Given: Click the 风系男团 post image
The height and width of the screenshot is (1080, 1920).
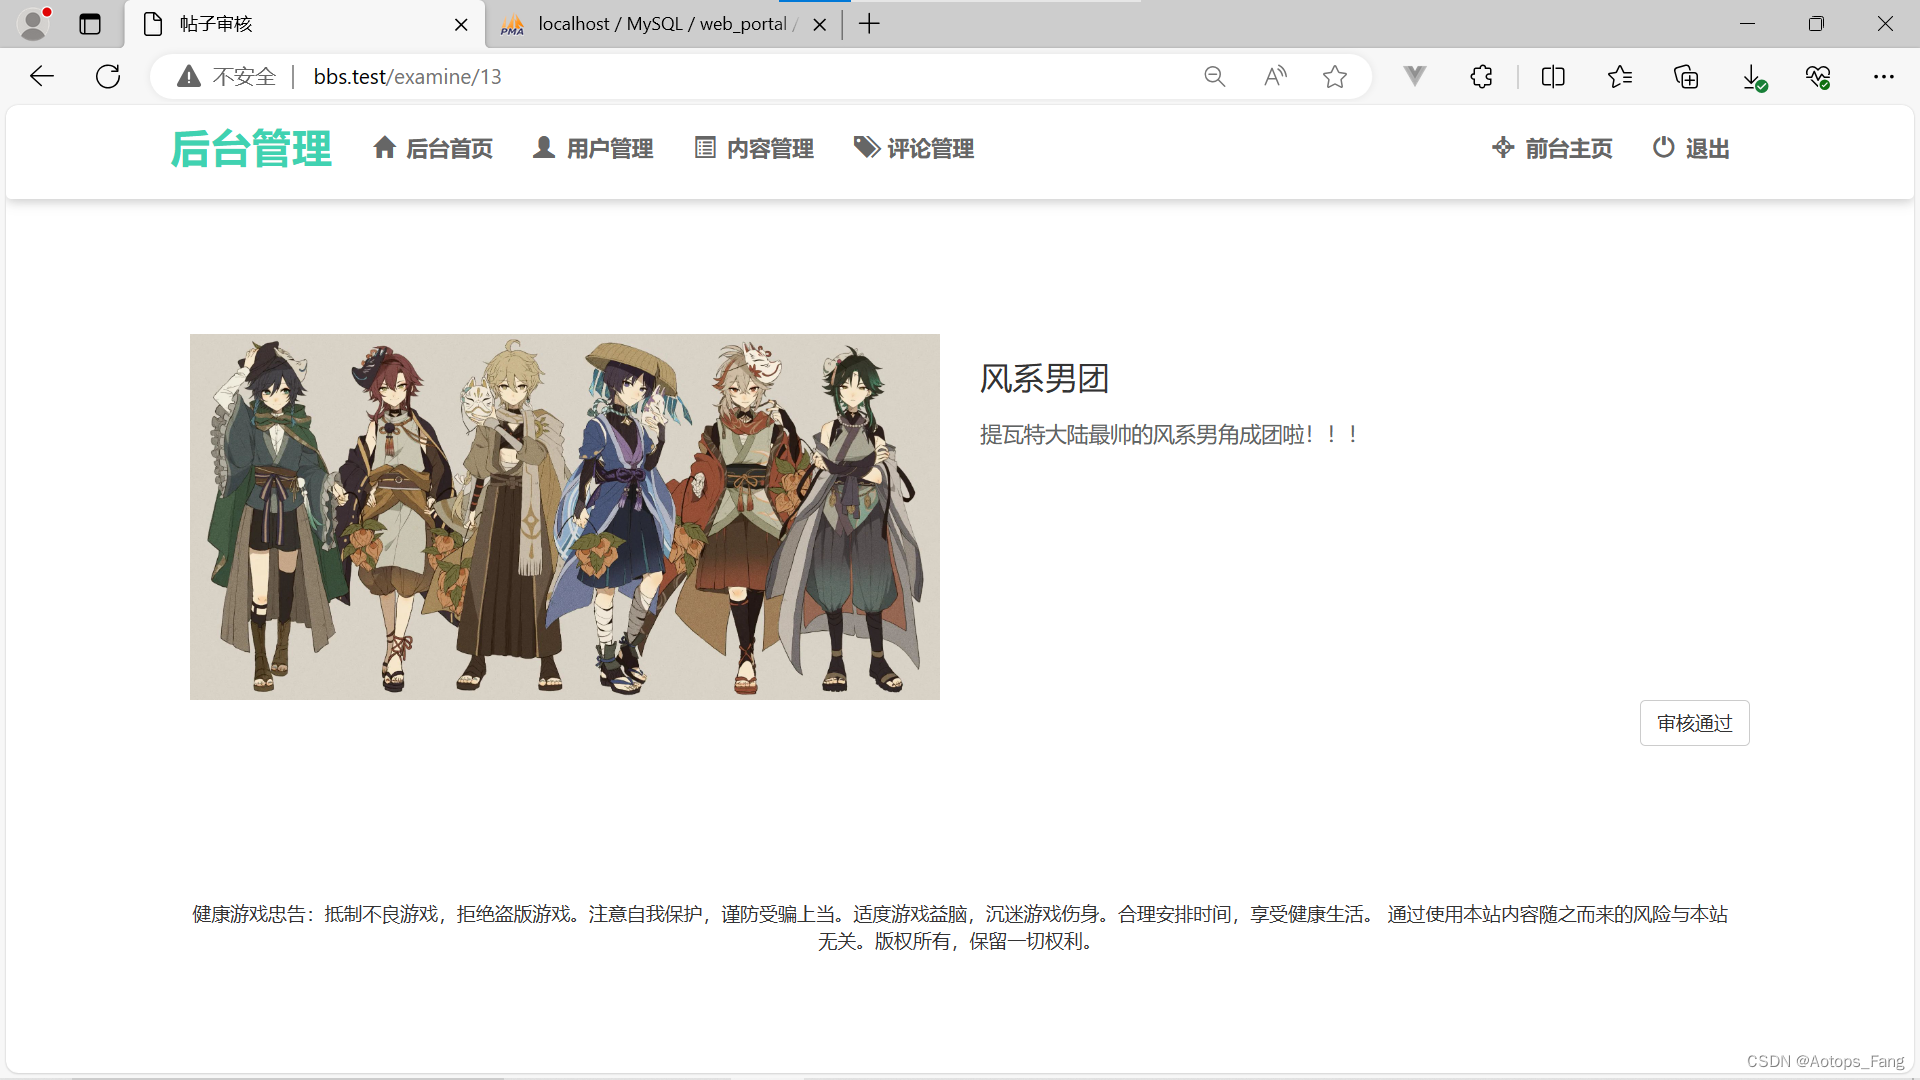Looking at the screenshot, I should pos(564,517).
